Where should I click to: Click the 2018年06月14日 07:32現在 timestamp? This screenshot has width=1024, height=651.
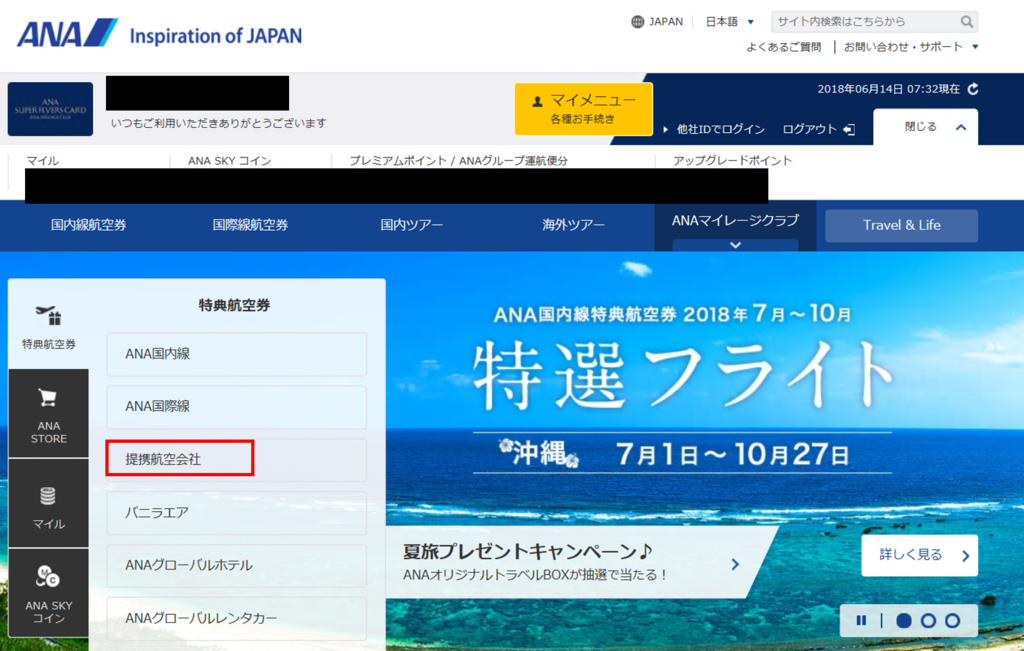tap(888, 89)
